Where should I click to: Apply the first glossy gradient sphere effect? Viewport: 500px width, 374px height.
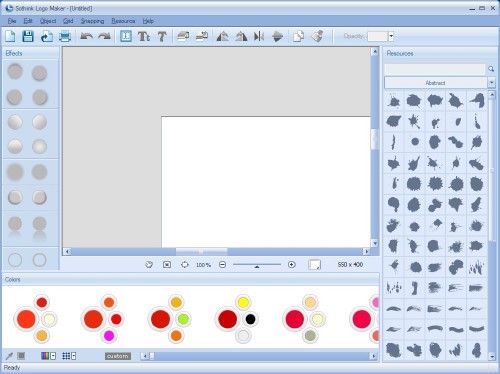pos(15,122)
